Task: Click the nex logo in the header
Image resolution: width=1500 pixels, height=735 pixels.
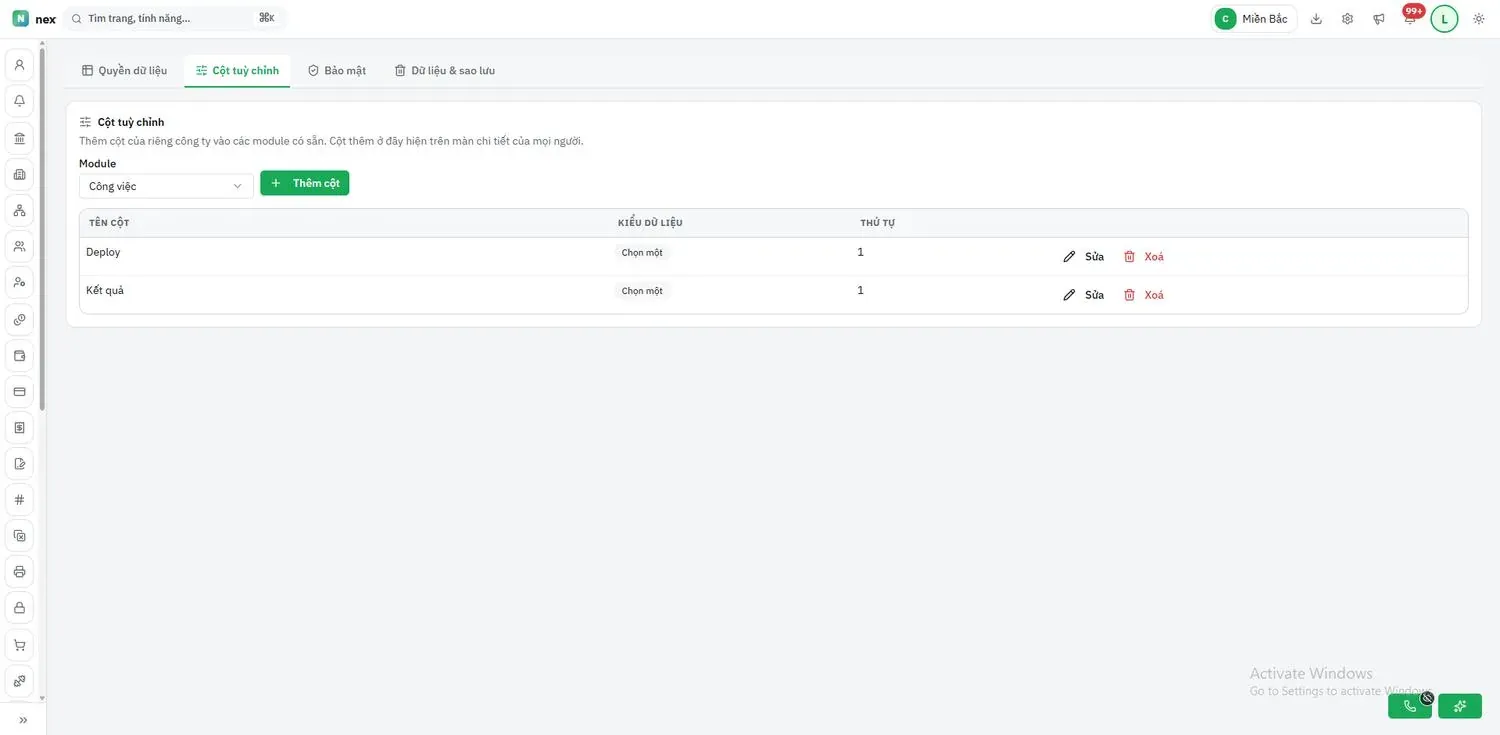Action: pos(34,19)
